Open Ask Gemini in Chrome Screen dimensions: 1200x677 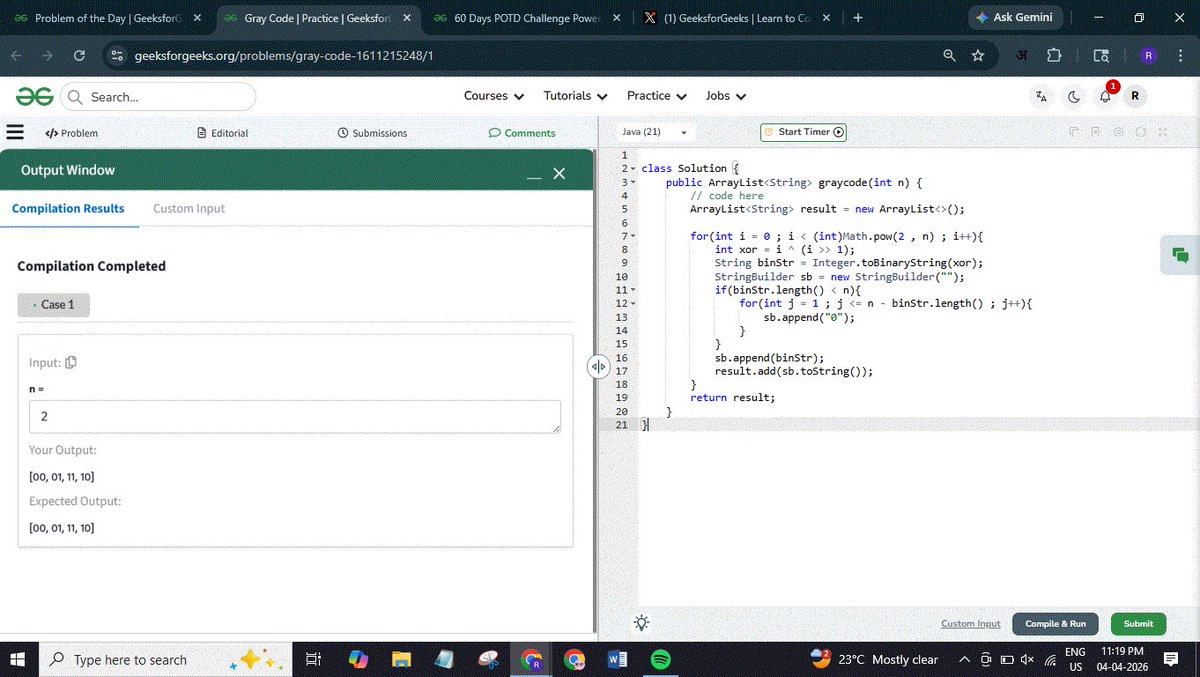click(1014, 18)
